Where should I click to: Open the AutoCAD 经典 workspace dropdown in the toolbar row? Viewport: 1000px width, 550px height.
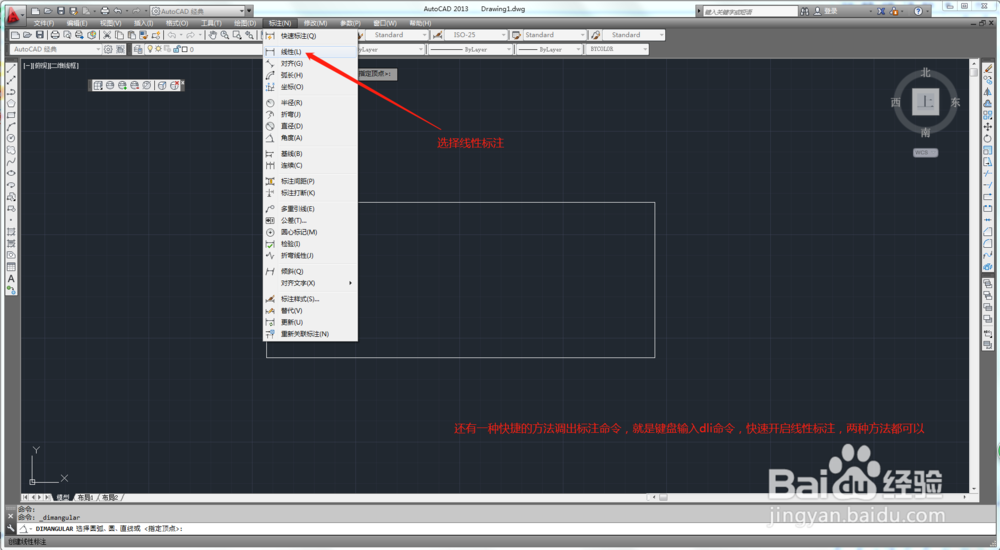tap(98, 49)
